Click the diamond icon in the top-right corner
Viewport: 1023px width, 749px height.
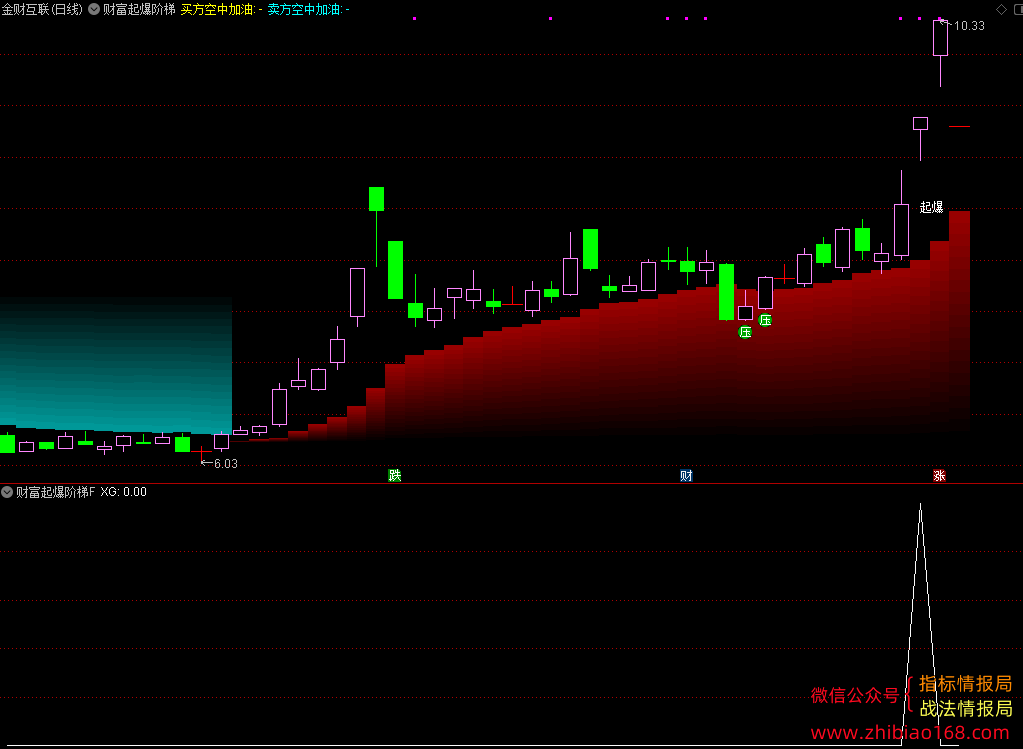1001,9
